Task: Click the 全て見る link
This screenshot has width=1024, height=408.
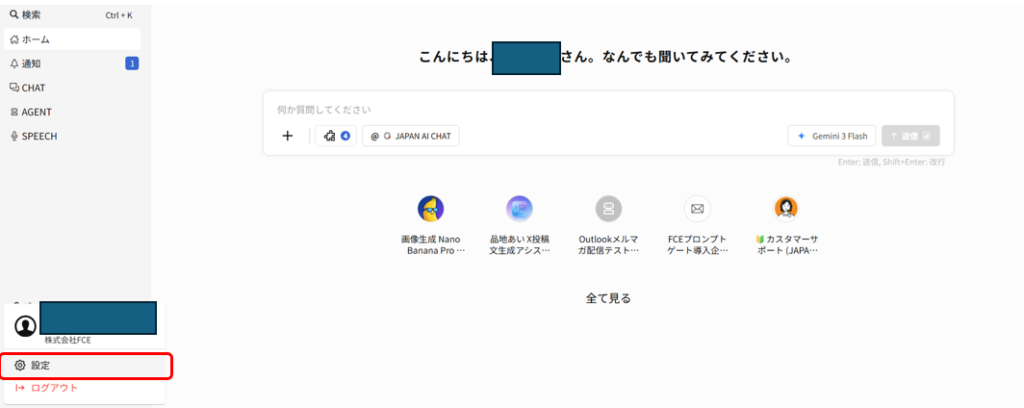Action: (608, 298)
